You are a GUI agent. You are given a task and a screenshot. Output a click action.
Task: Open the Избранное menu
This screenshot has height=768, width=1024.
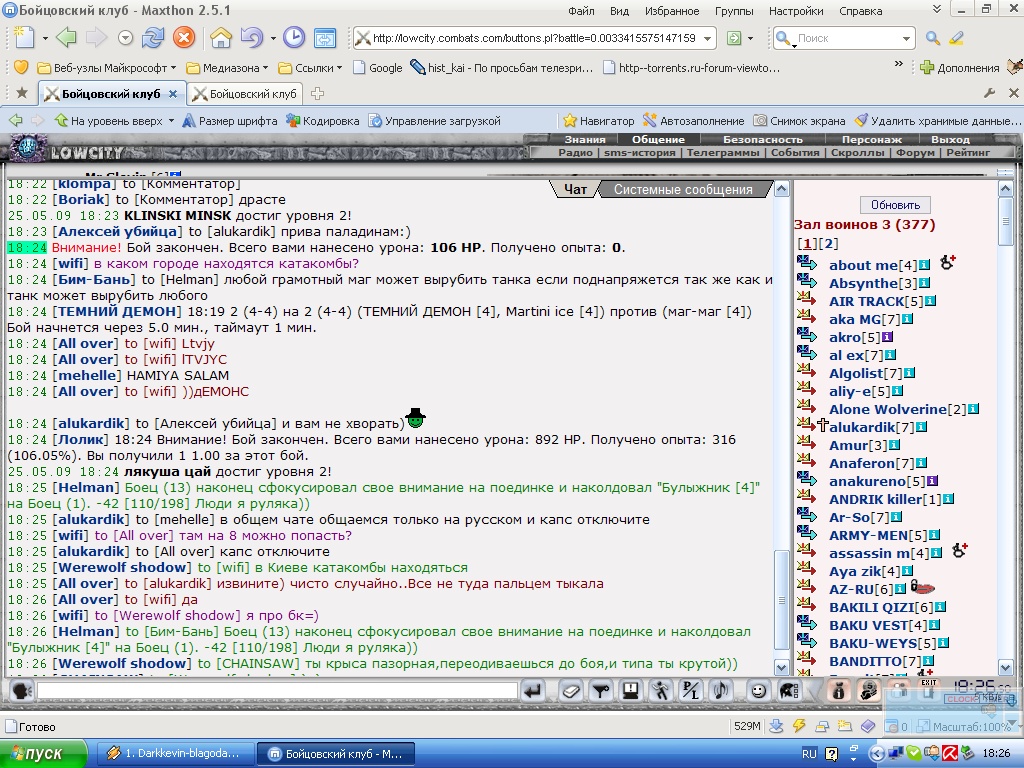click(x=671, y=11)
